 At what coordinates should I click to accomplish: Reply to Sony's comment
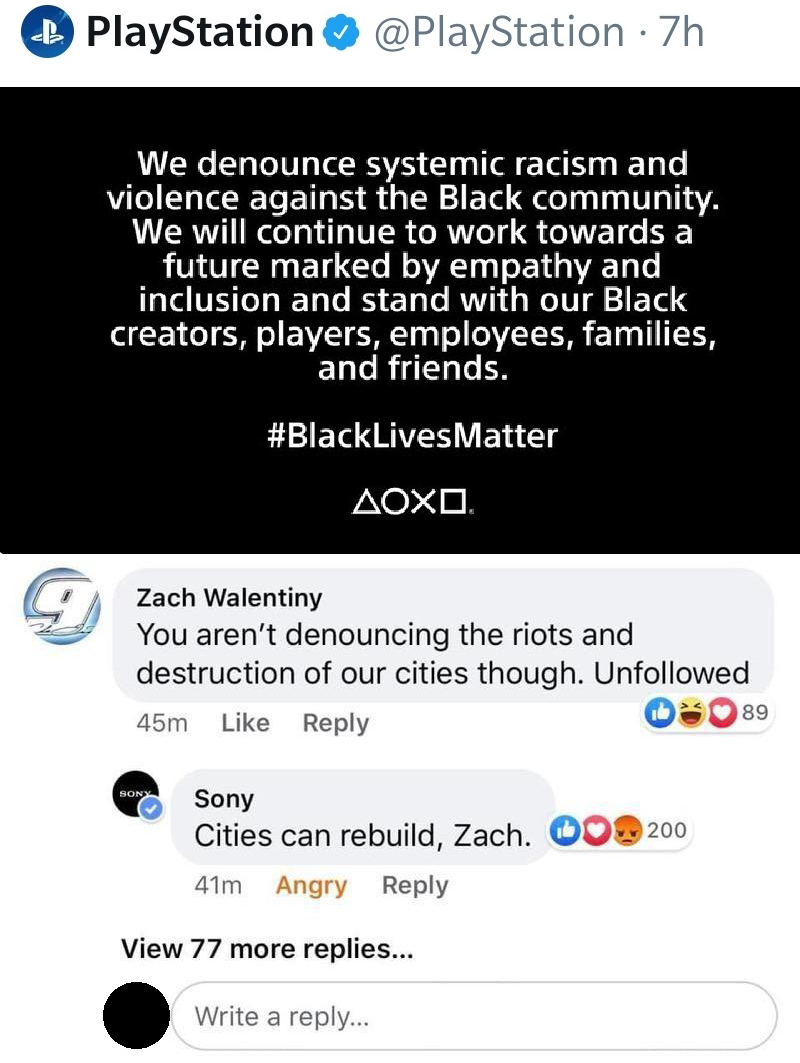415,885
